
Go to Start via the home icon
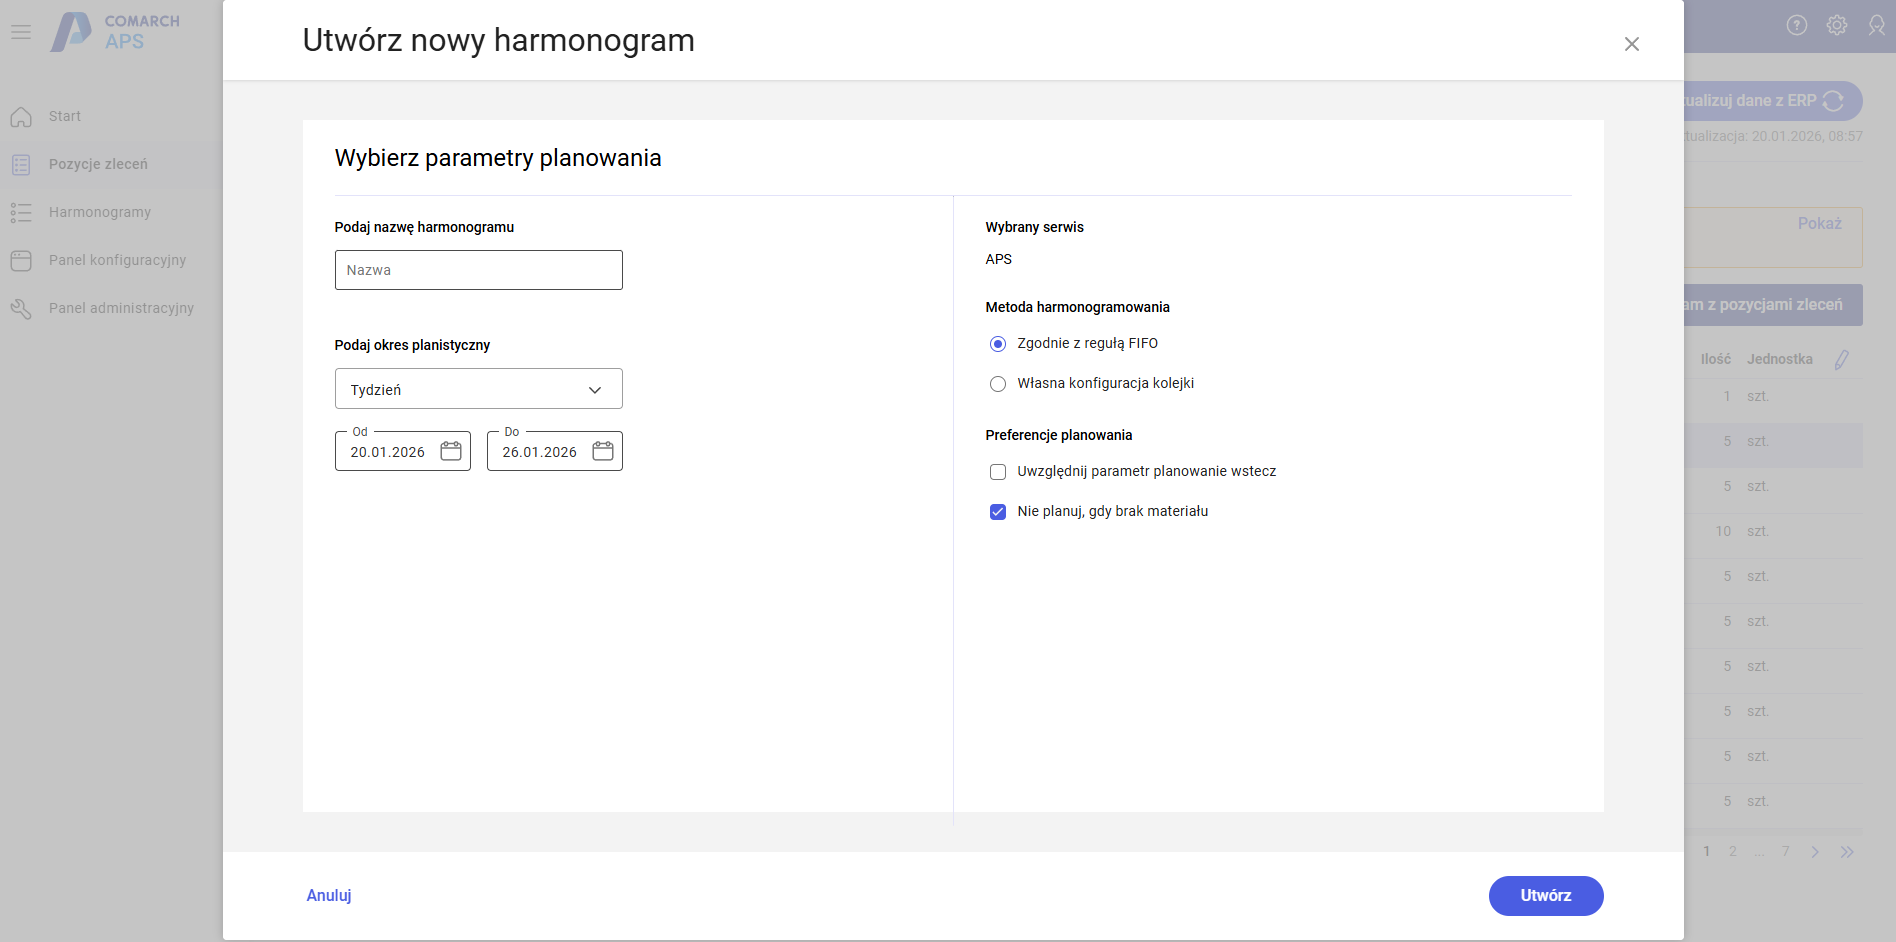point(64,115)
